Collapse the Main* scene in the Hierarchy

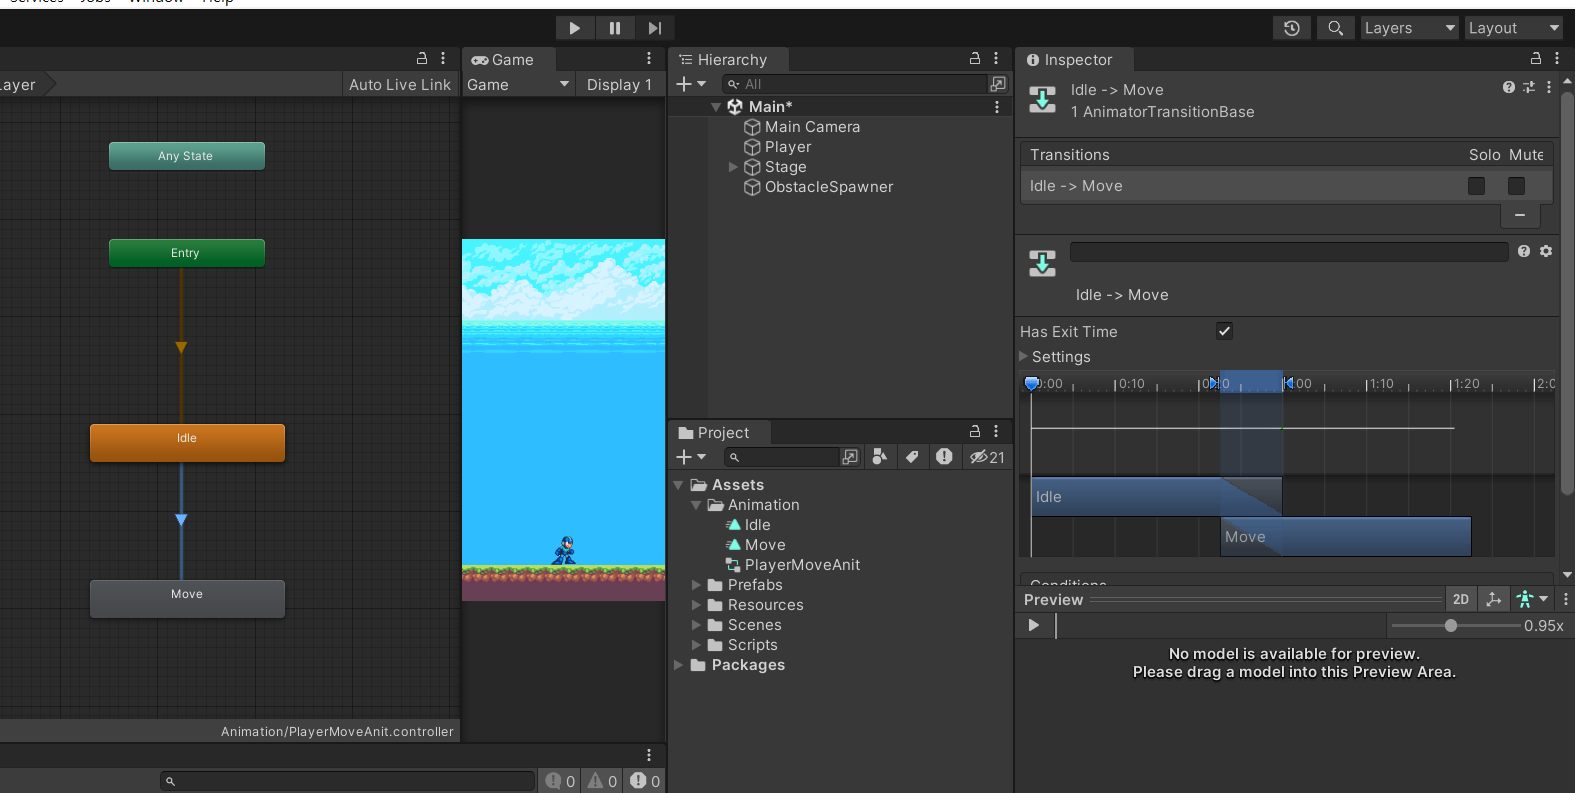point(716,107)
